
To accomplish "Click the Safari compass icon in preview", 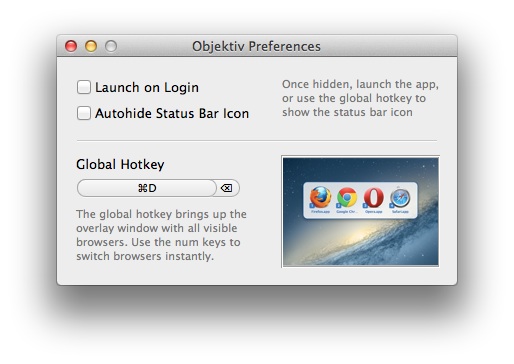I will click(400, 198).
